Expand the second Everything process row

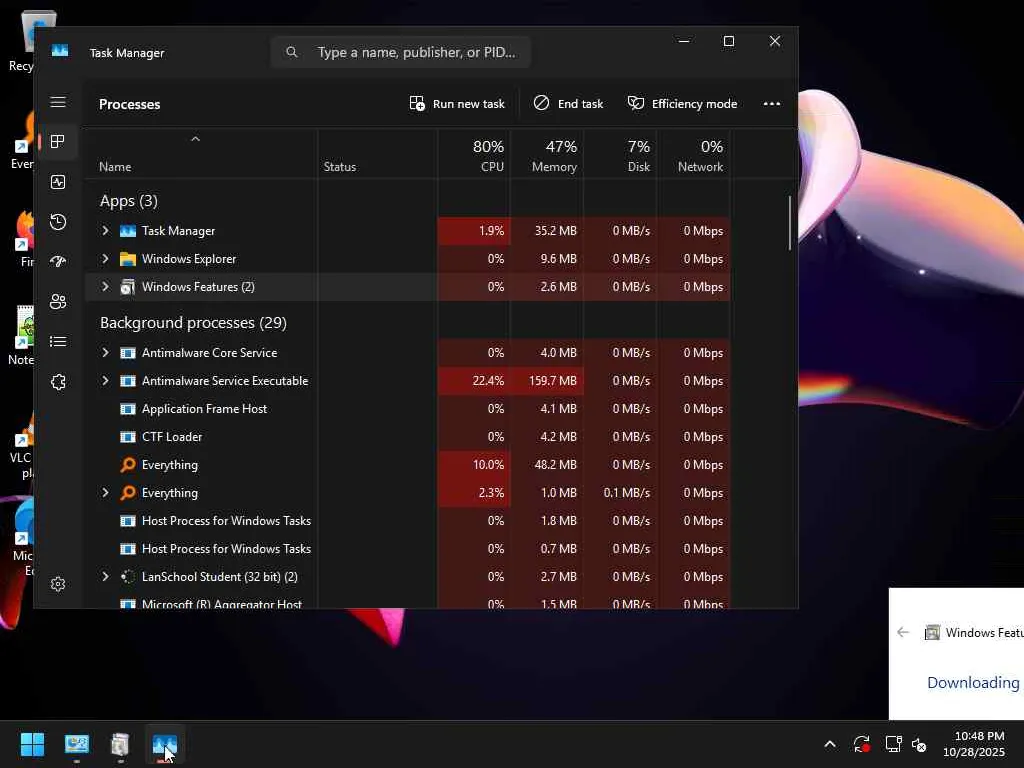pyautogui.click(x=105, y=492)
